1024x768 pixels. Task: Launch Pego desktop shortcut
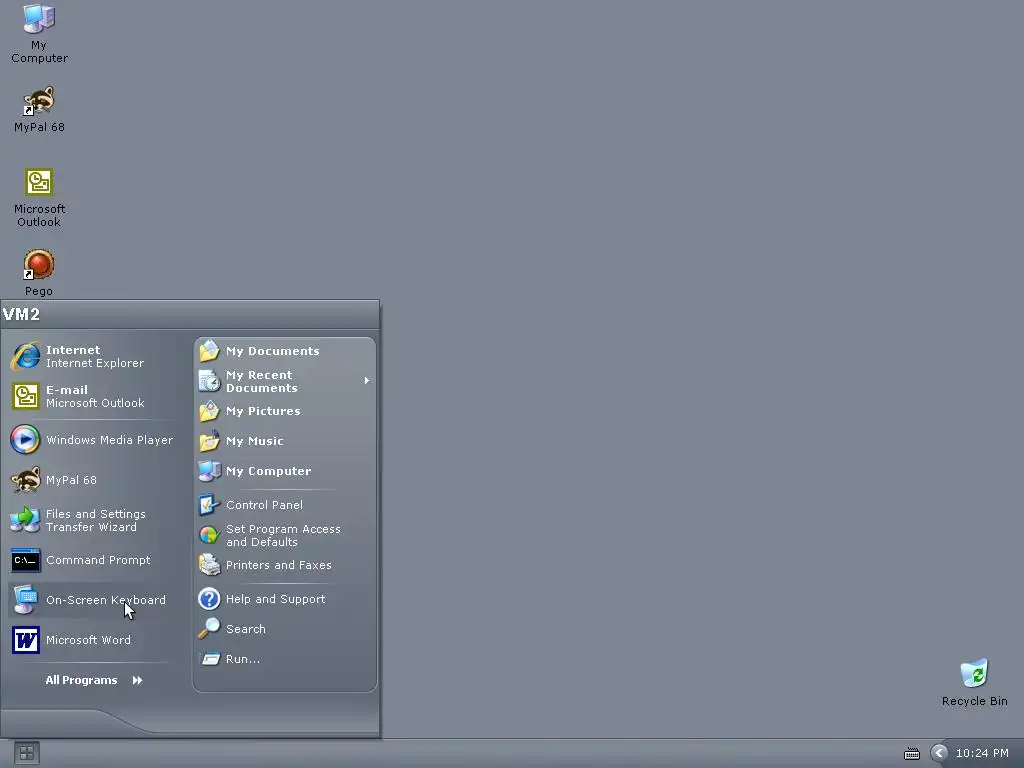(39, 273)
